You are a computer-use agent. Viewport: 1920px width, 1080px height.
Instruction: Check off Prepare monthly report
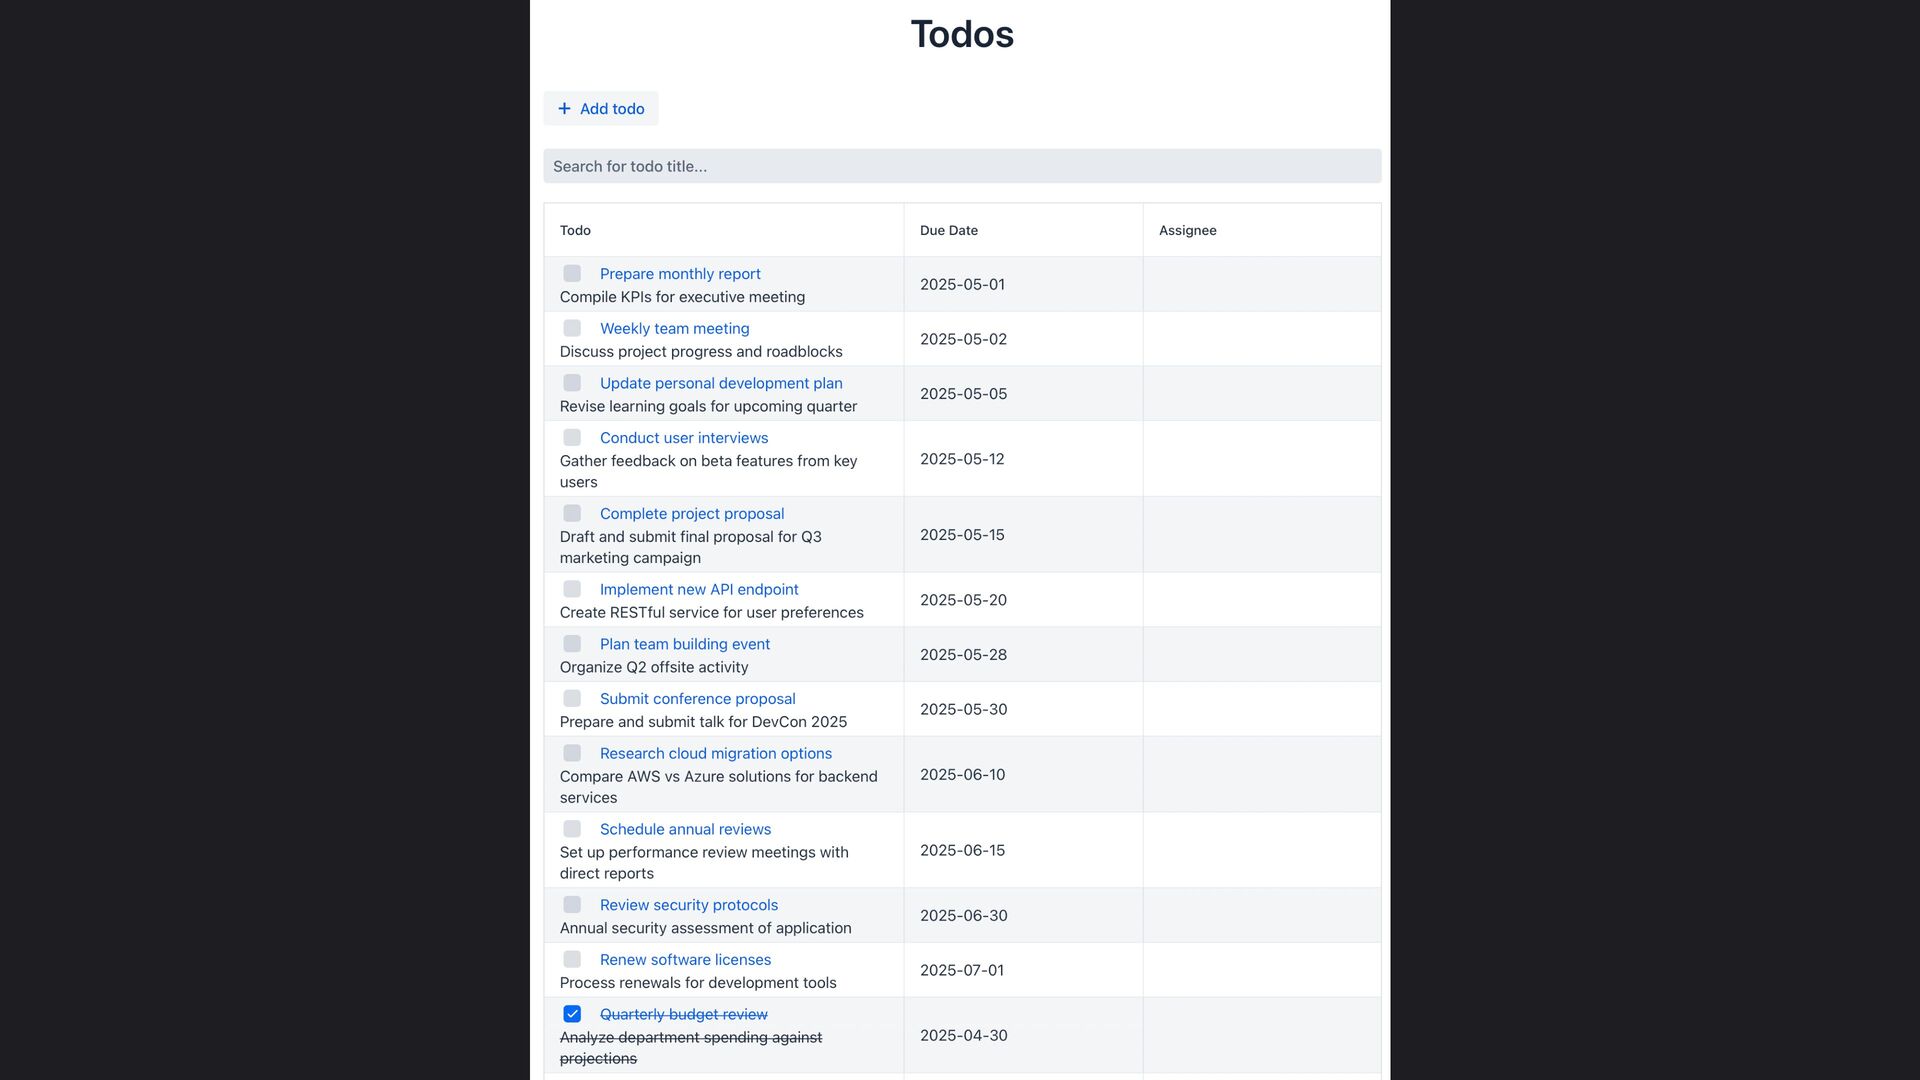(x=572, y=273)
